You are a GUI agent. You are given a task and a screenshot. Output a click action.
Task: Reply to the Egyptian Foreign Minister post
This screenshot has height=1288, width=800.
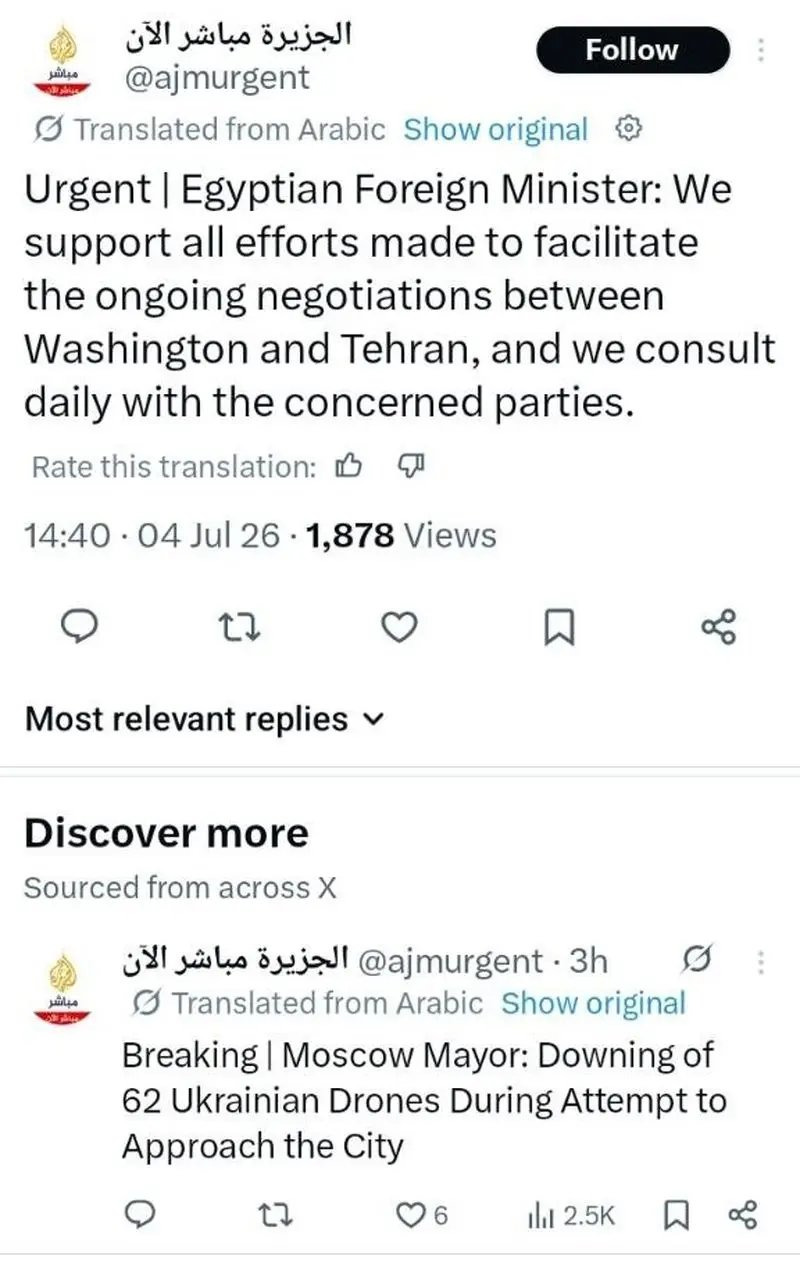79,628
